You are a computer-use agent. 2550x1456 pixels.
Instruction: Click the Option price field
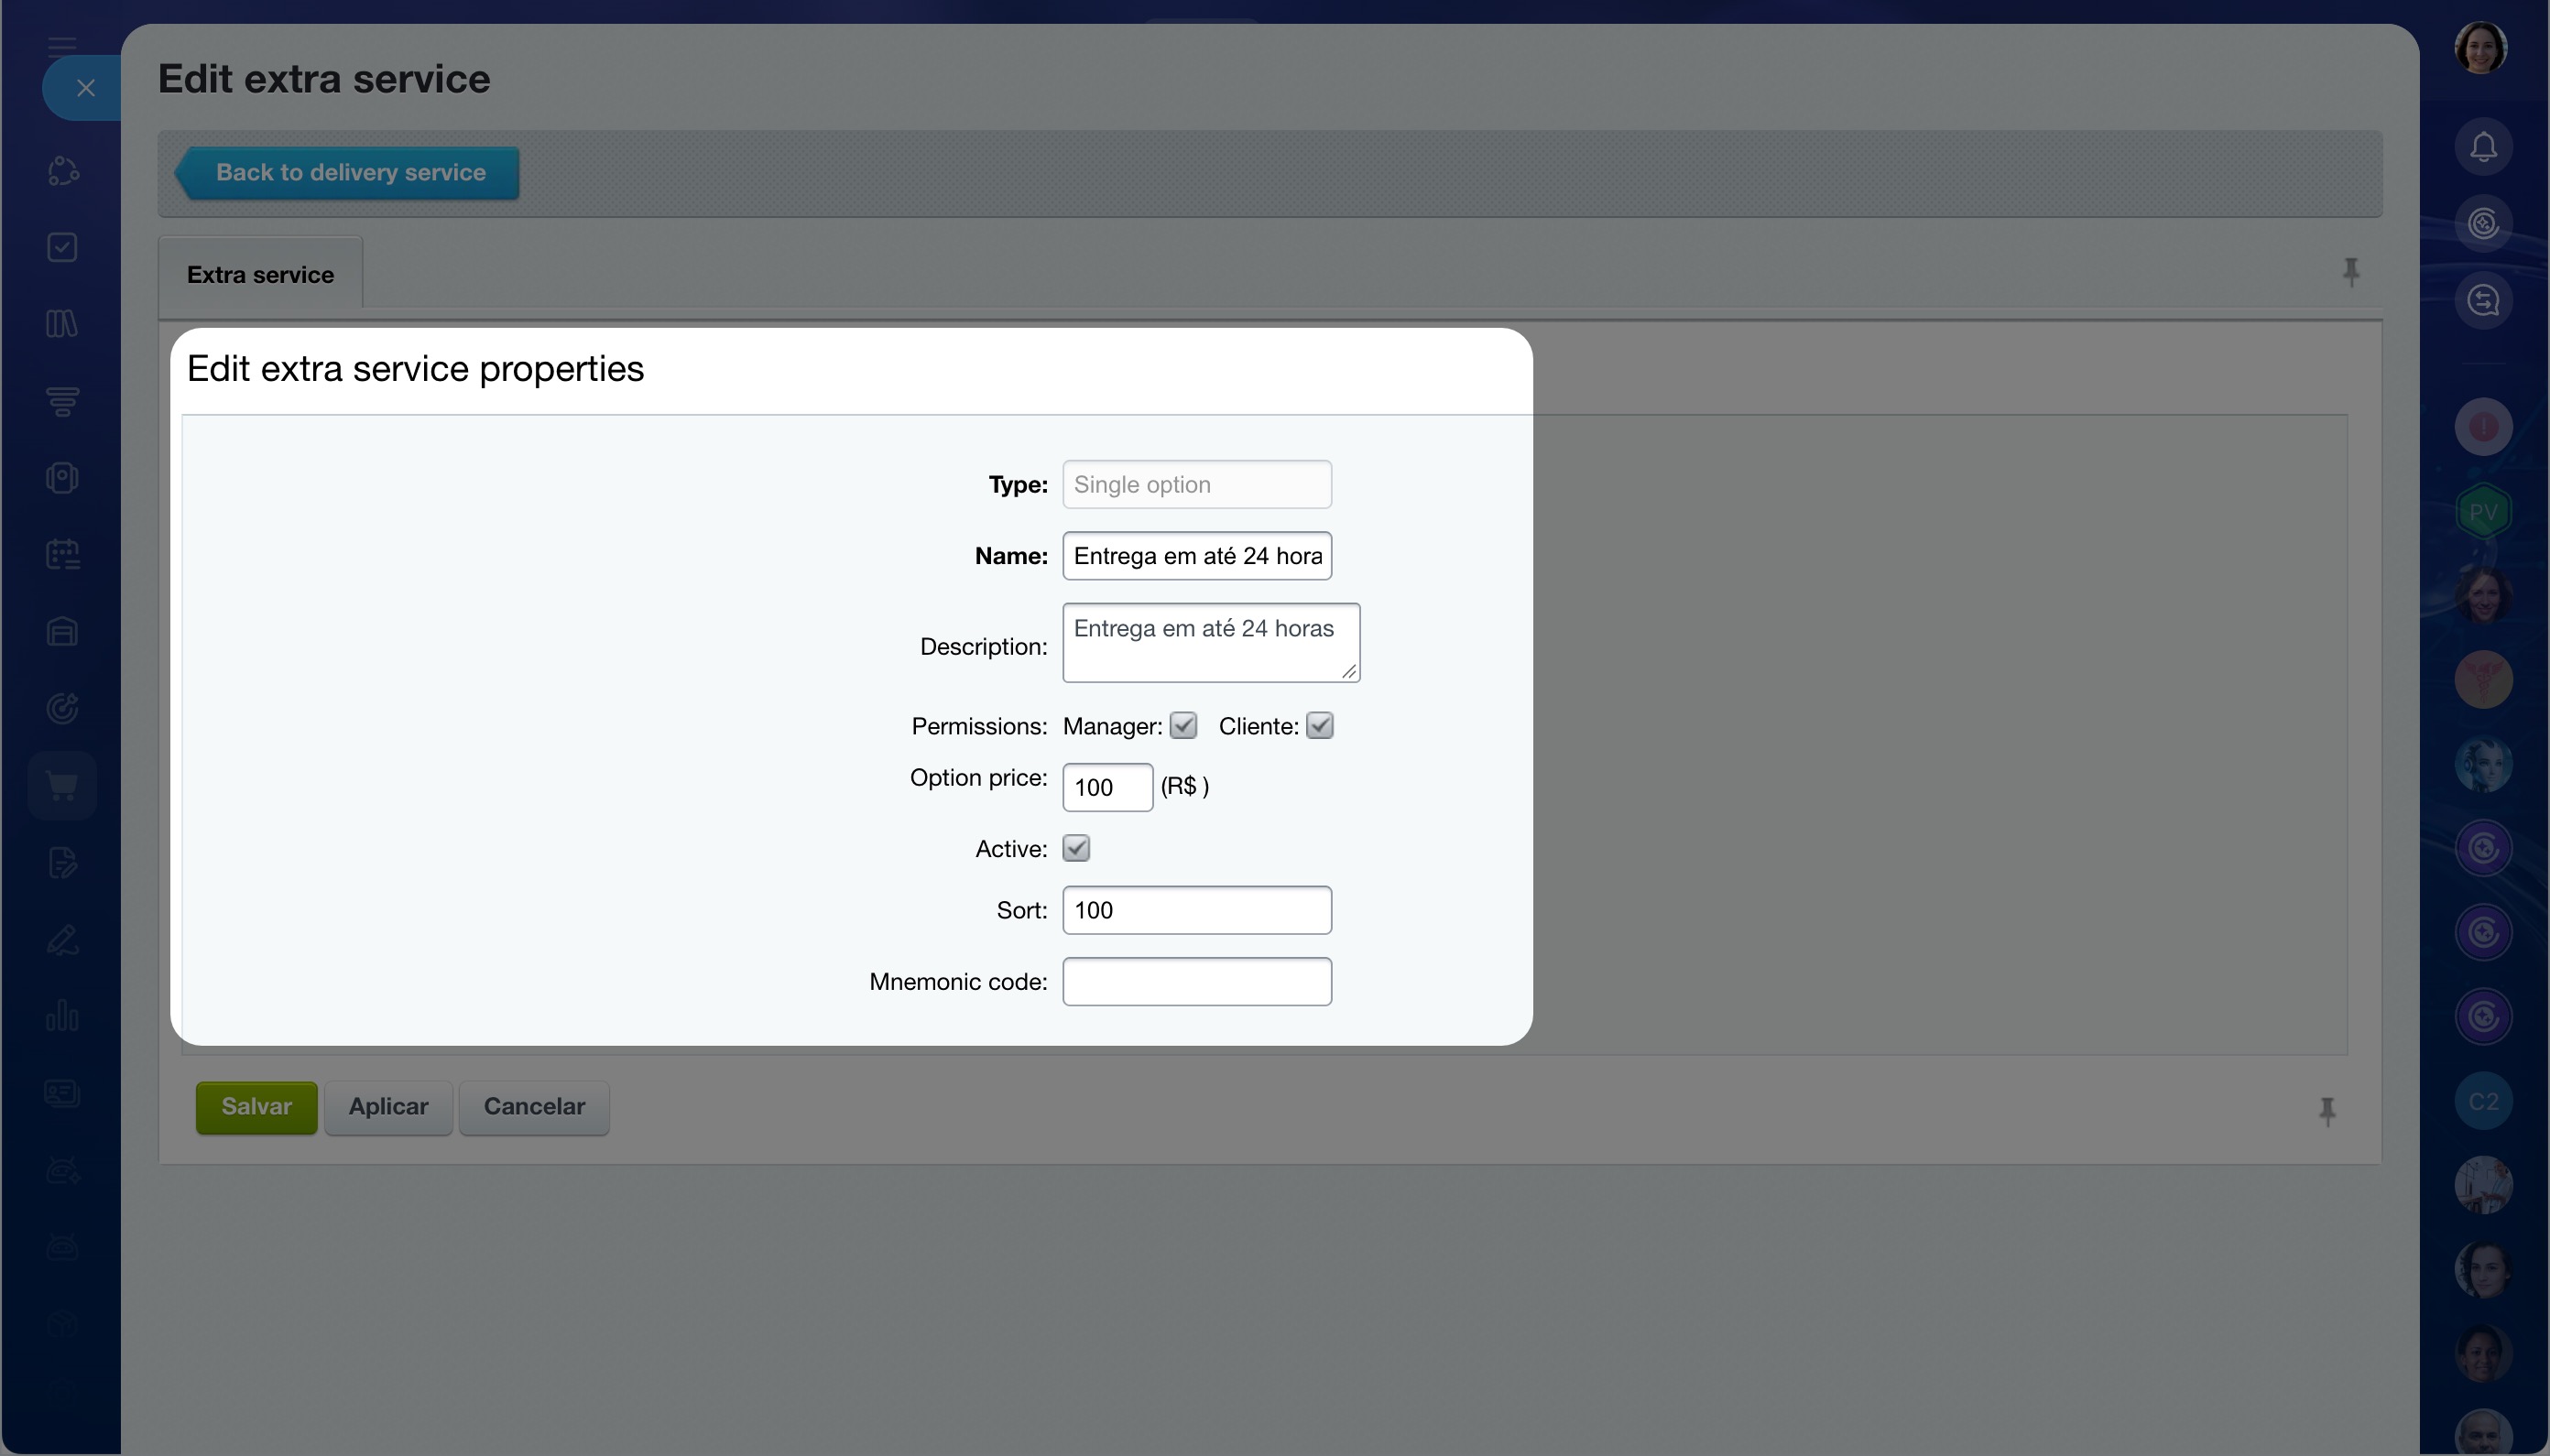(x=1108, y=787)
